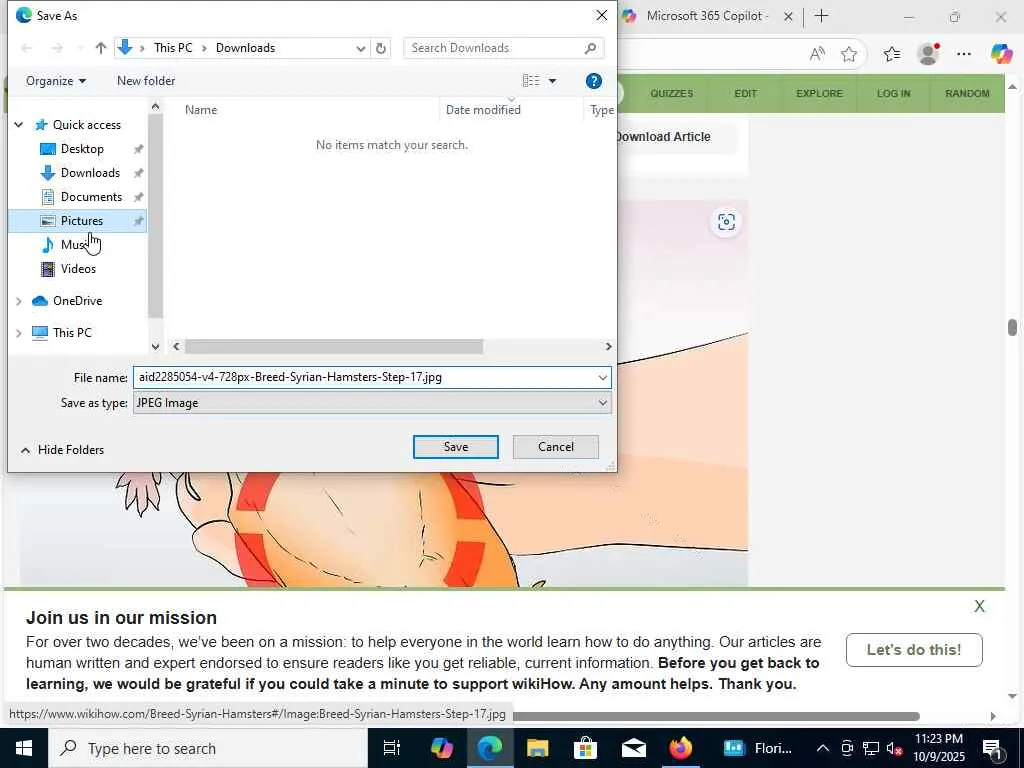The width and height of the screenshot is (1024, 768).
Task: Open the address bar path history dropdown
Action: [360, 48]
